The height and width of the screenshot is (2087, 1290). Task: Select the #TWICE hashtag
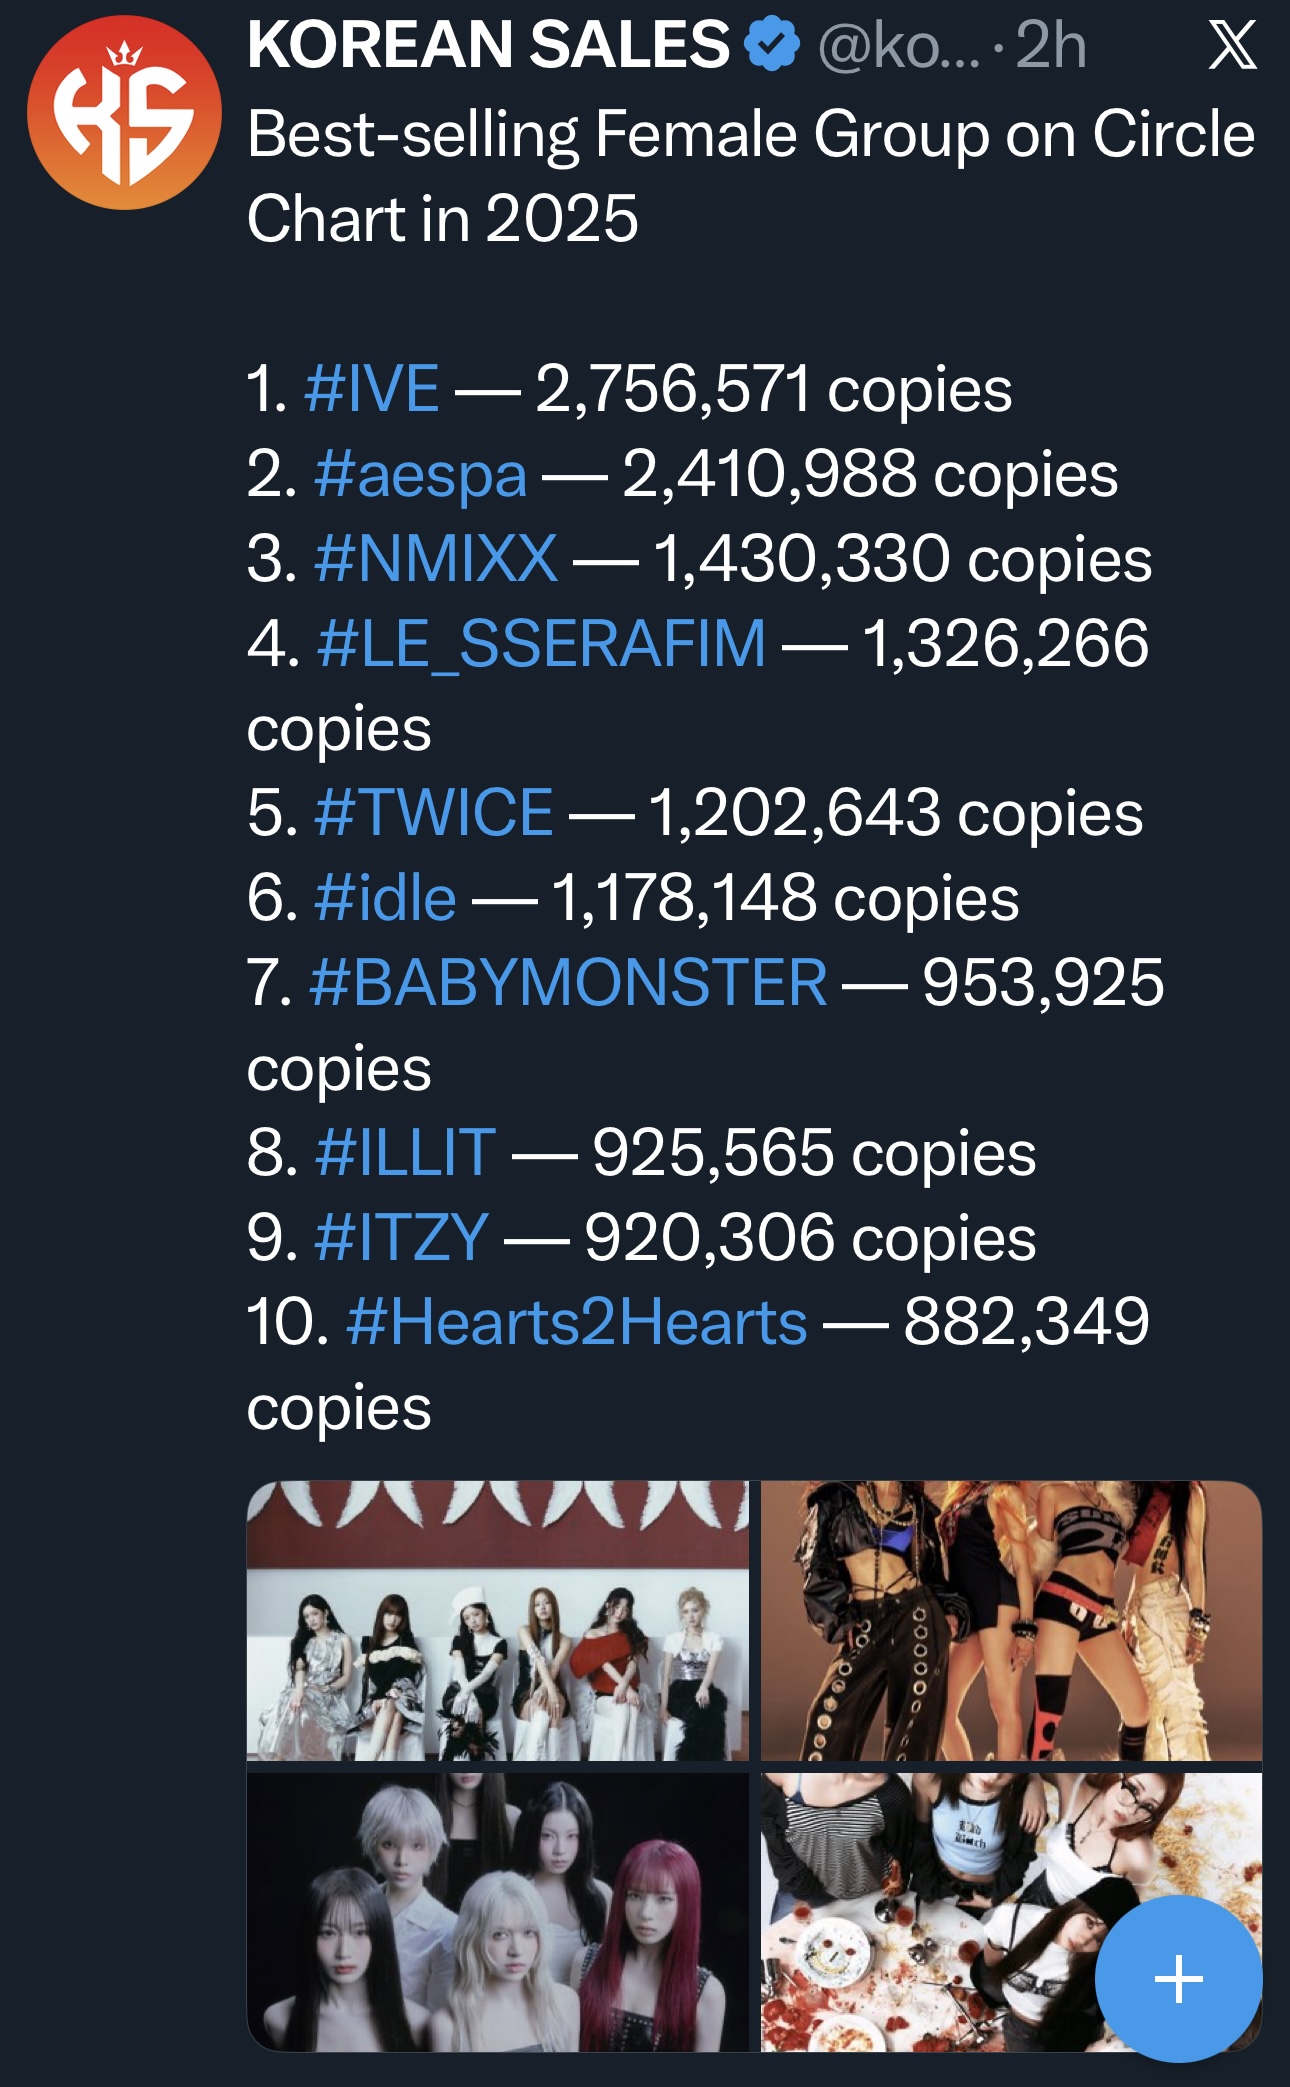(433, 812)
